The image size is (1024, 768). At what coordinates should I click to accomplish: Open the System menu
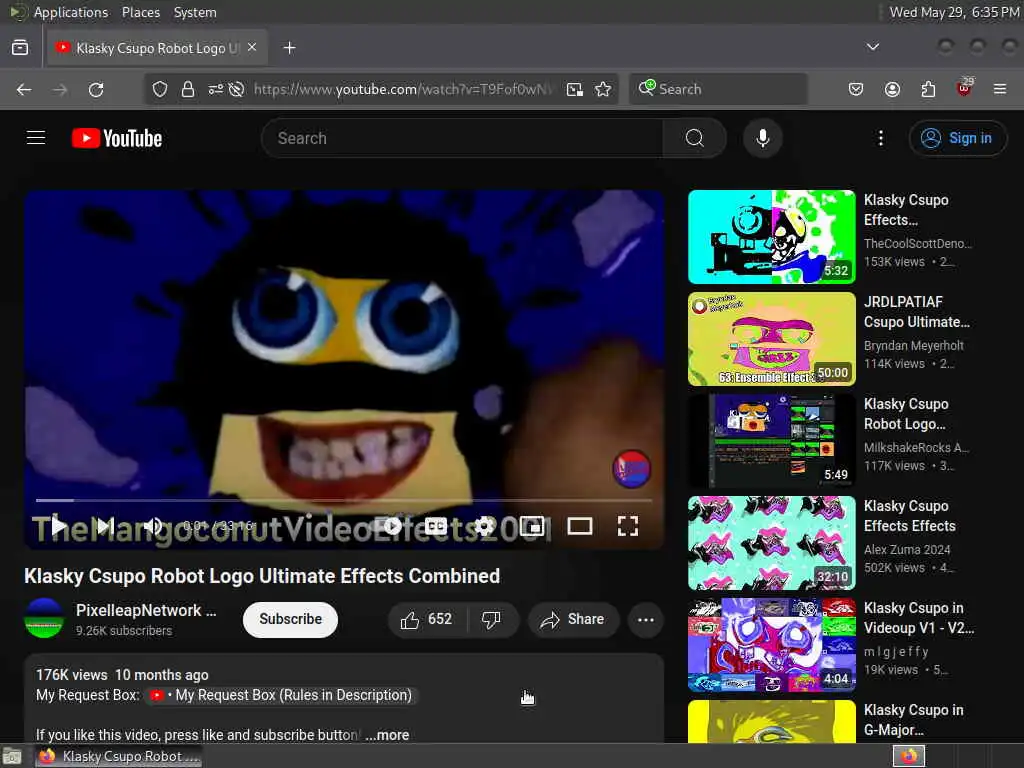195,12
